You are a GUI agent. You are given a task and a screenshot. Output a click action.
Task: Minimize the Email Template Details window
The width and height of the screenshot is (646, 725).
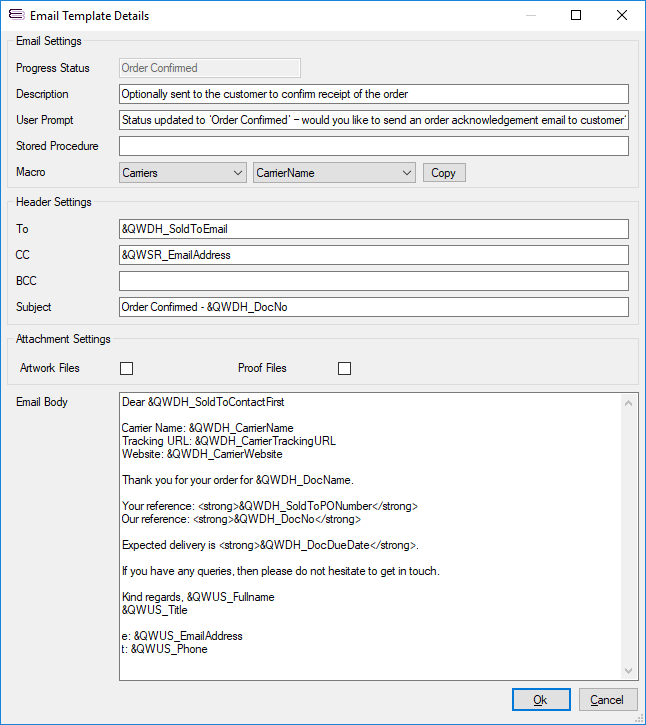[x=530, y=16]
